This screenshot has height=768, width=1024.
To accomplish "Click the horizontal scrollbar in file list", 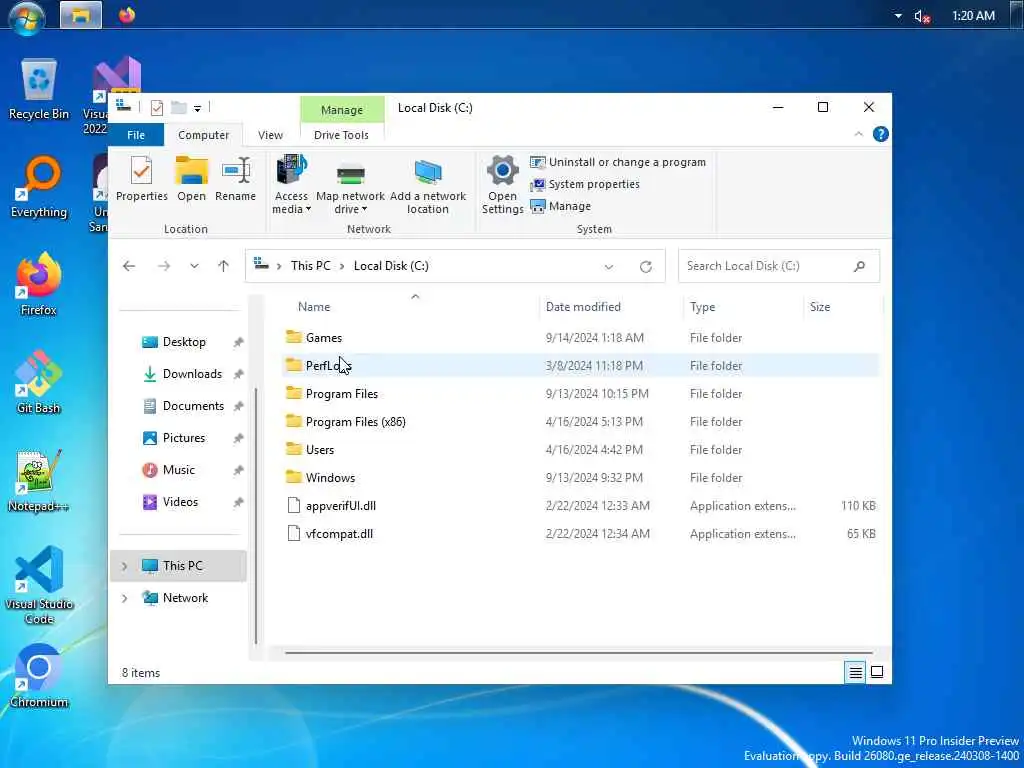I will (x=579, y=652).
